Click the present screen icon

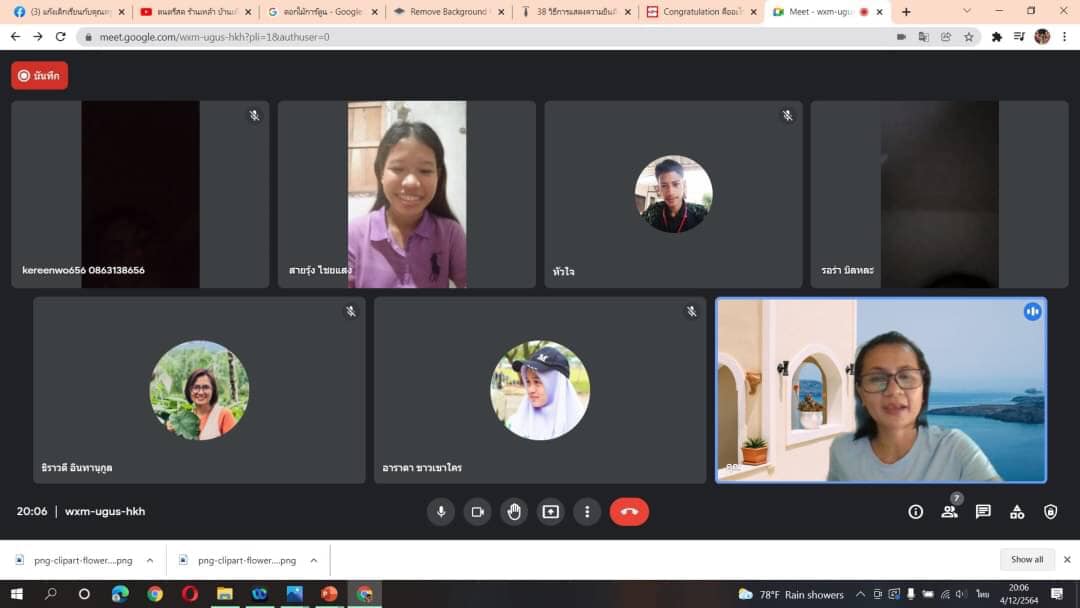[550, 512]
